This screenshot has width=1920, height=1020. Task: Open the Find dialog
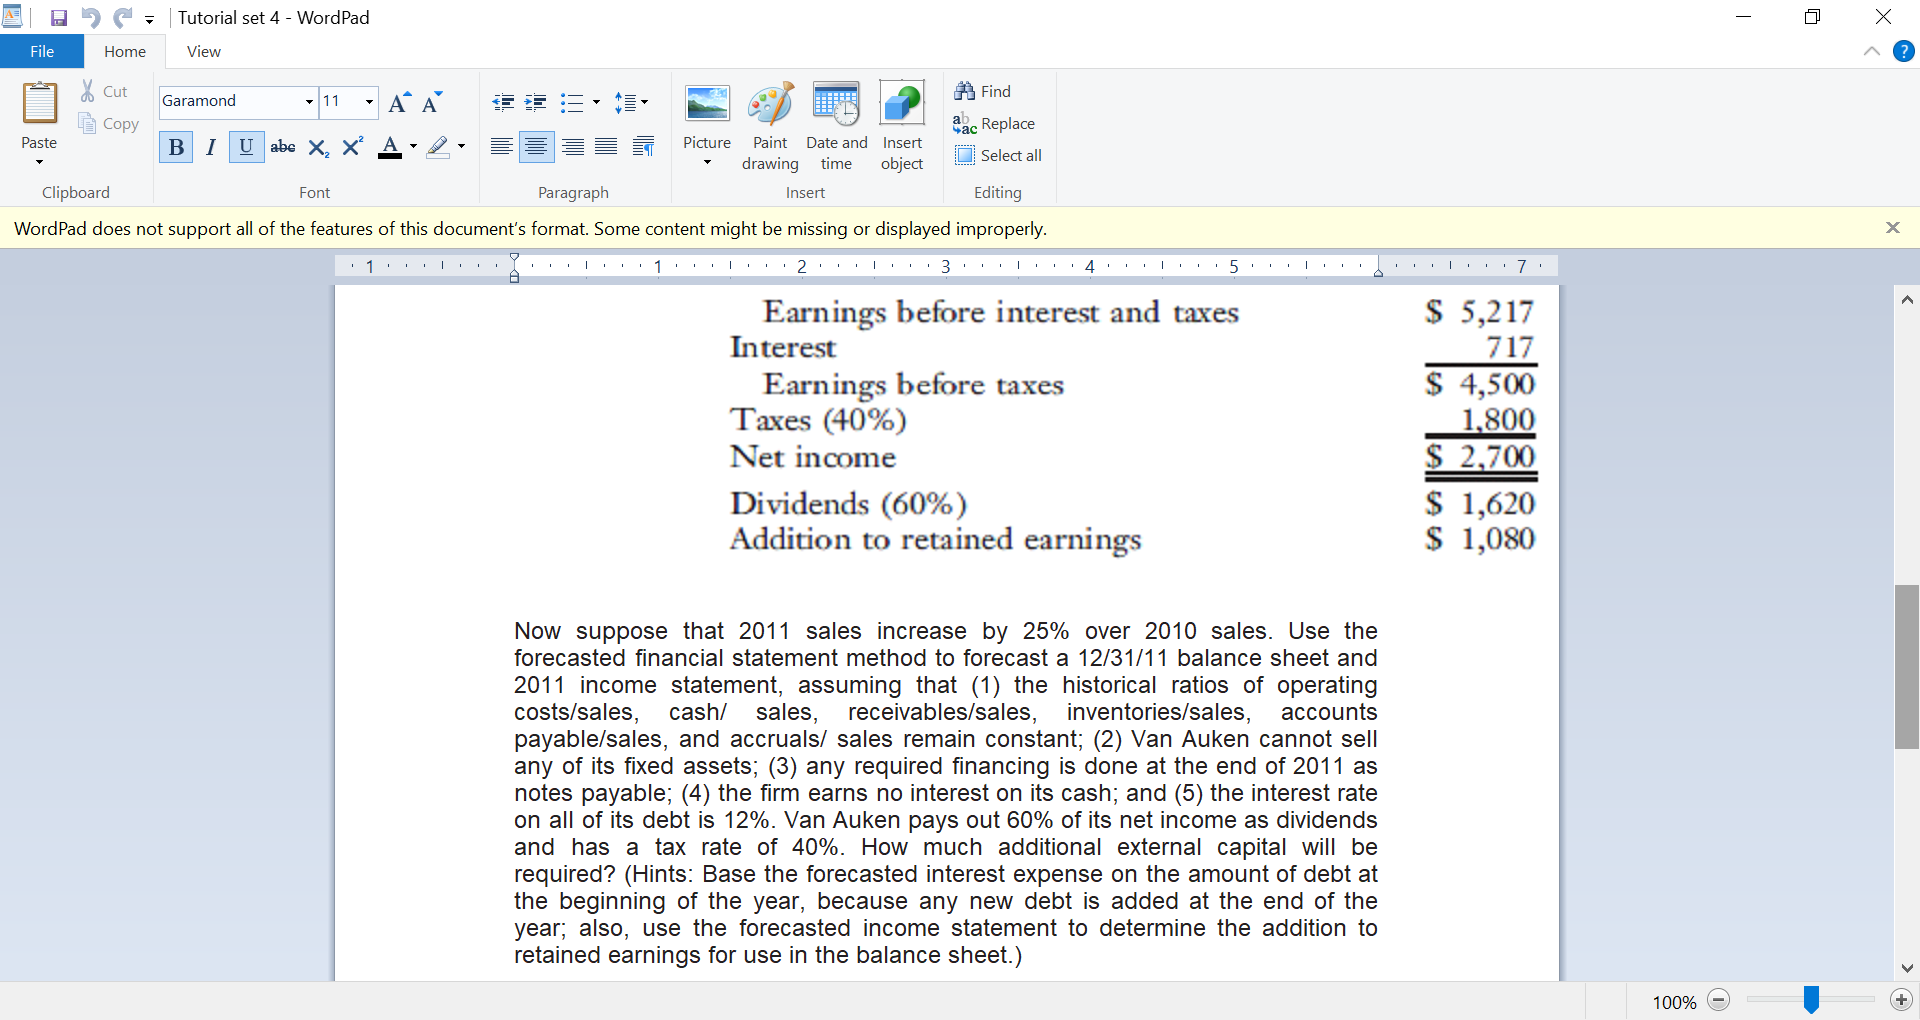[x=983, y=90]
